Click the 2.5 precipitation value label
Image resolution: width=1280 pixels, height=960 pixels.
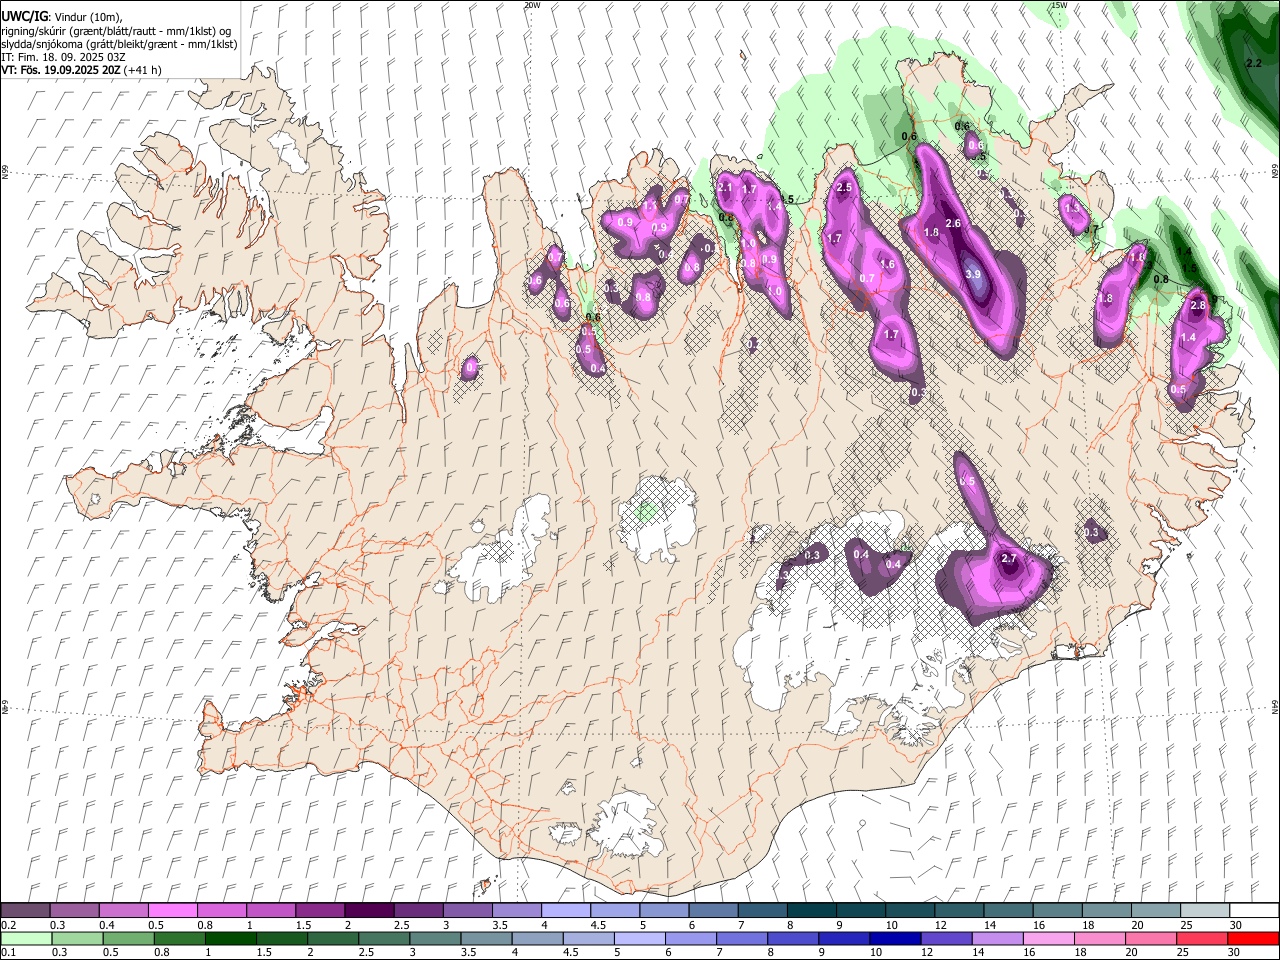(844, 188)
